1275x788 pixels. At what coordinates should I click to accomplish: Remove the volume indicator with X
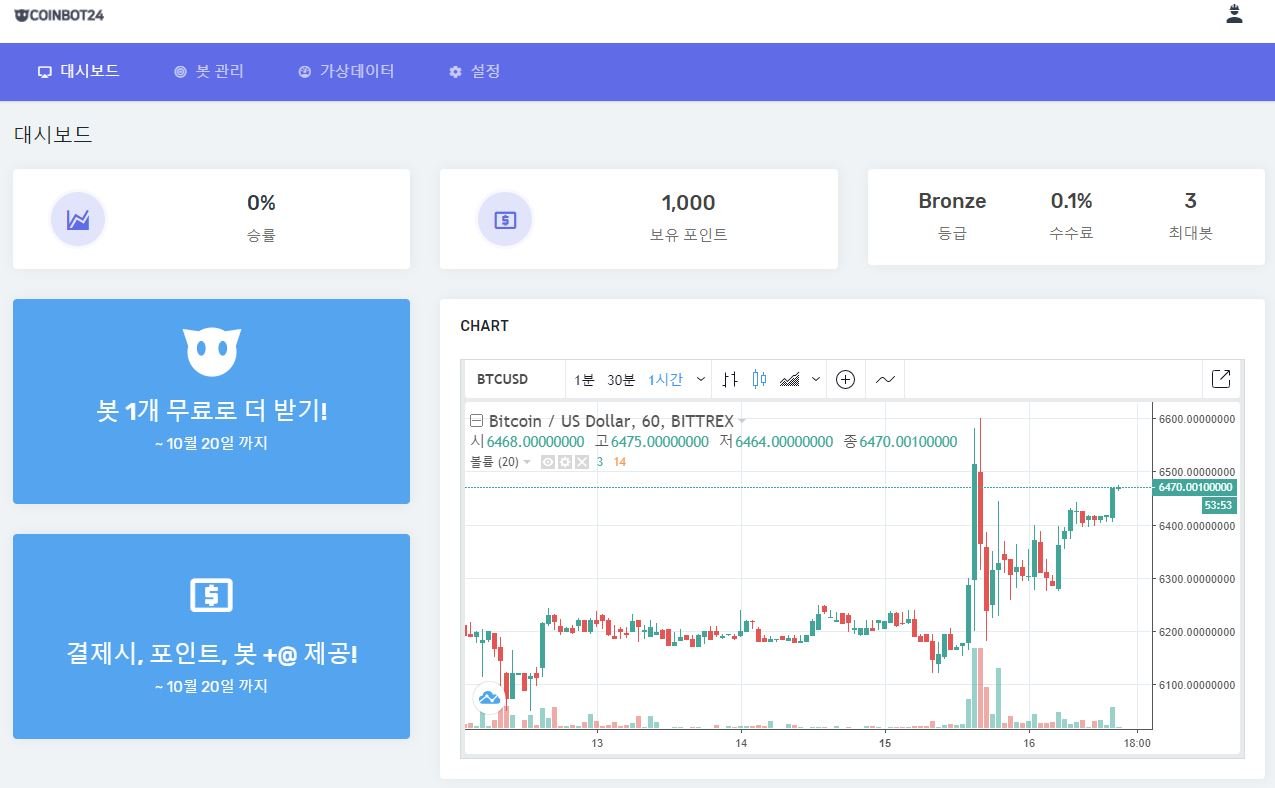tap(585, 462)
